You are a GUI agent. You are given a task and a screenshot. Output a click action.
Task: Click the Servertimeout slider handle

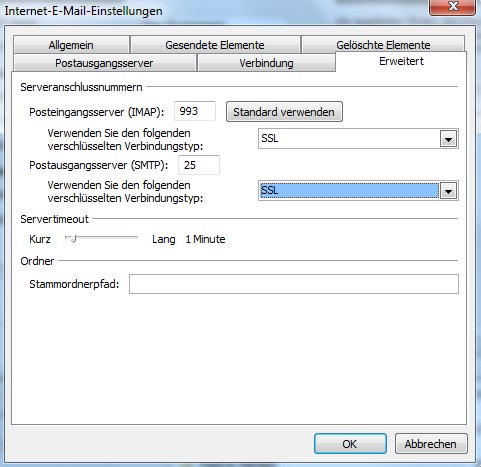(73, 239)
